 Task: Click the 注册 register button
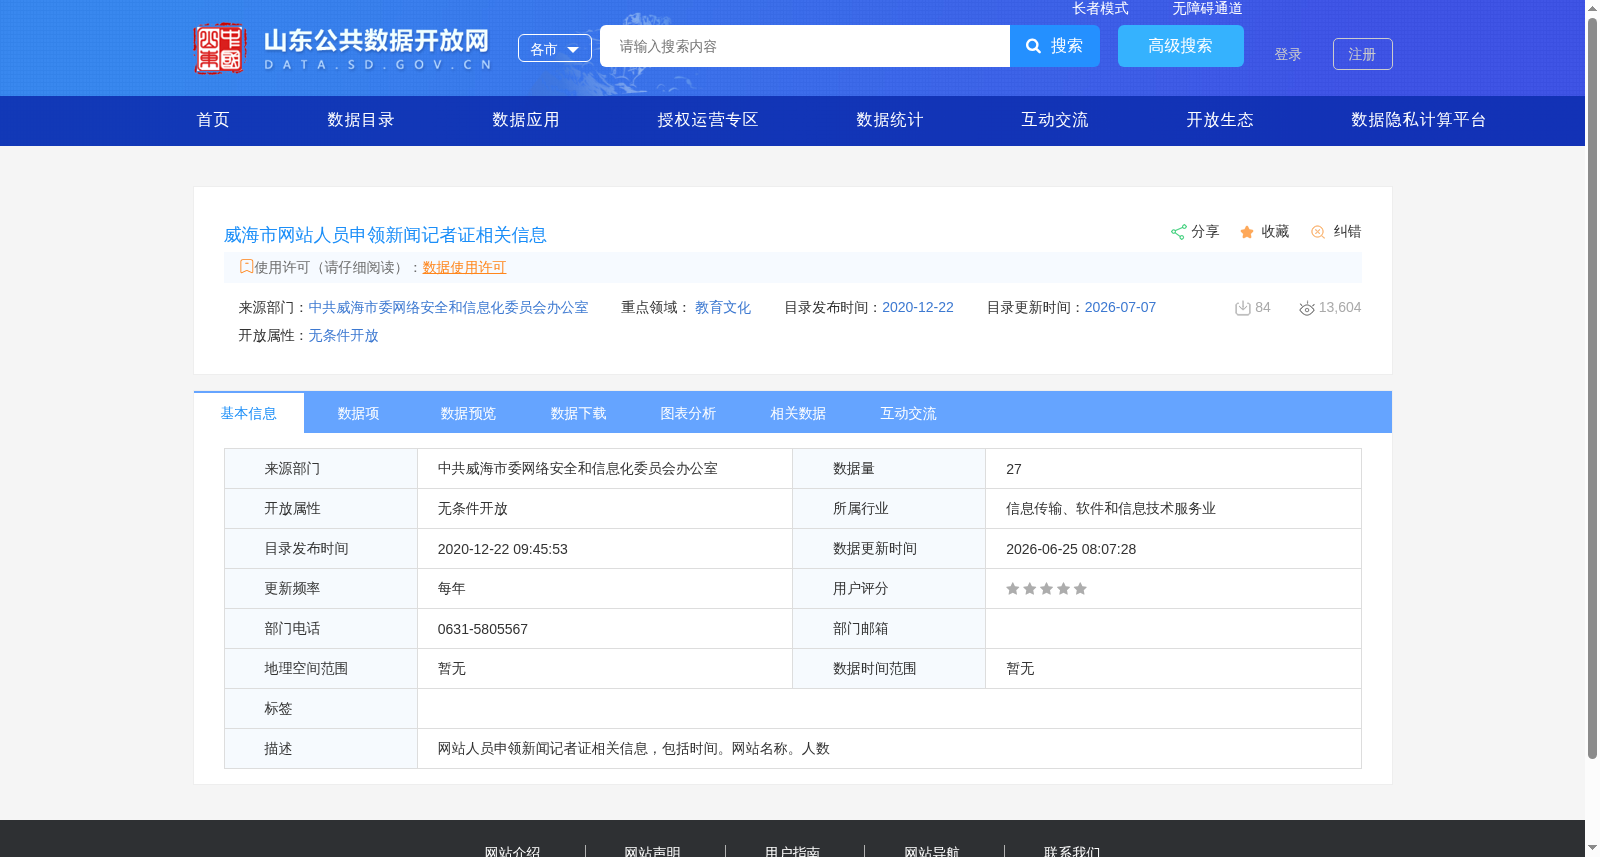(1363, 54)
